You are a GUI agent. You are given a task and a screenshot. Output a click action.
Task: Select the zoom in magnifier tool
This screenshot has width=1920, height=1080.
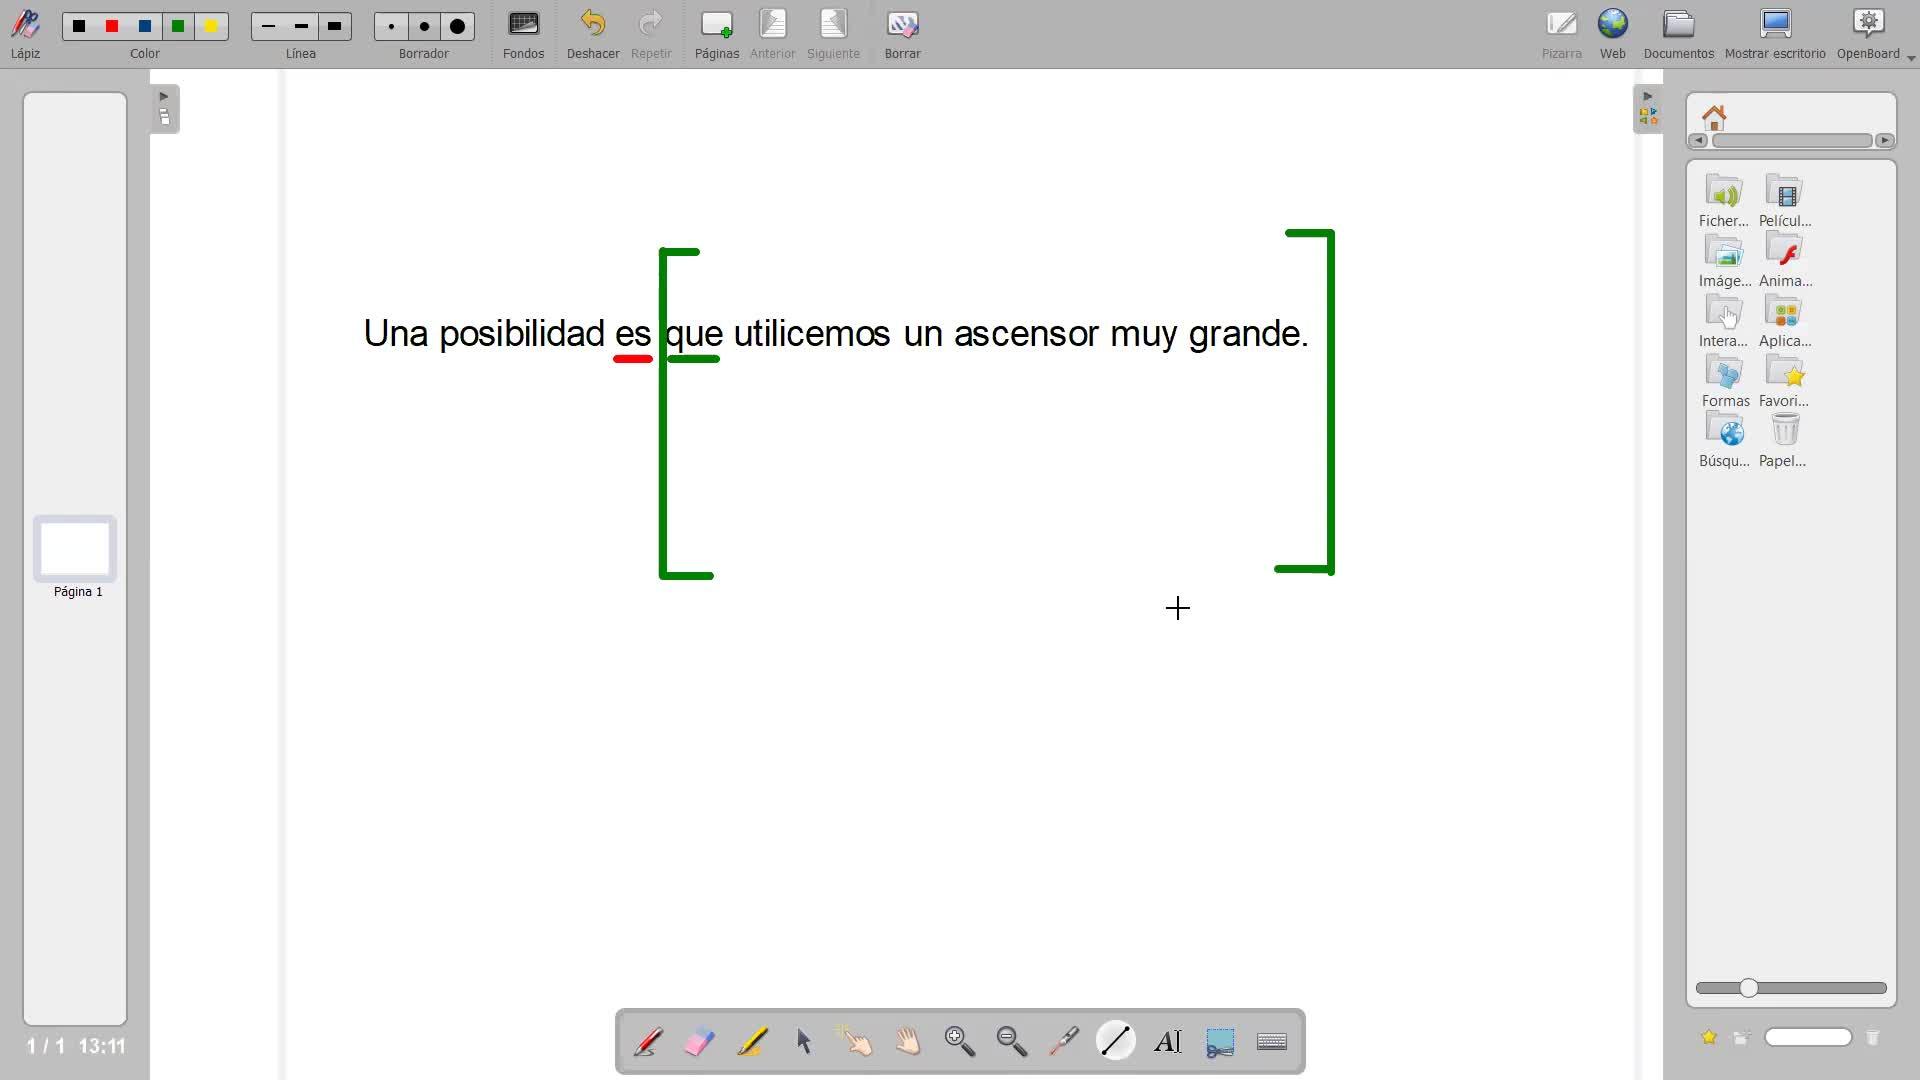[x=960, y=1042]
